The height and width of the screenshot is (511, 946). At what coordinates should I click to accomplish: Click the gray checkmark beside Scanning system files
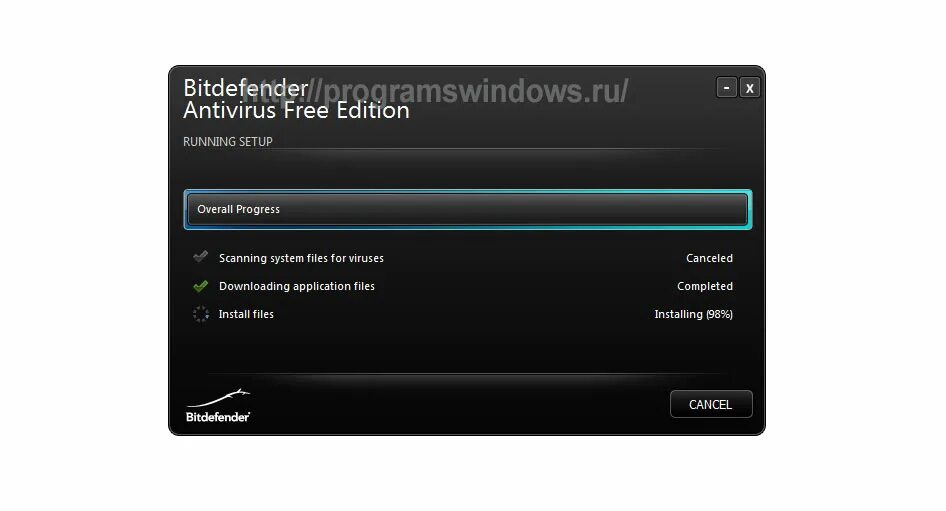(200, 257)
